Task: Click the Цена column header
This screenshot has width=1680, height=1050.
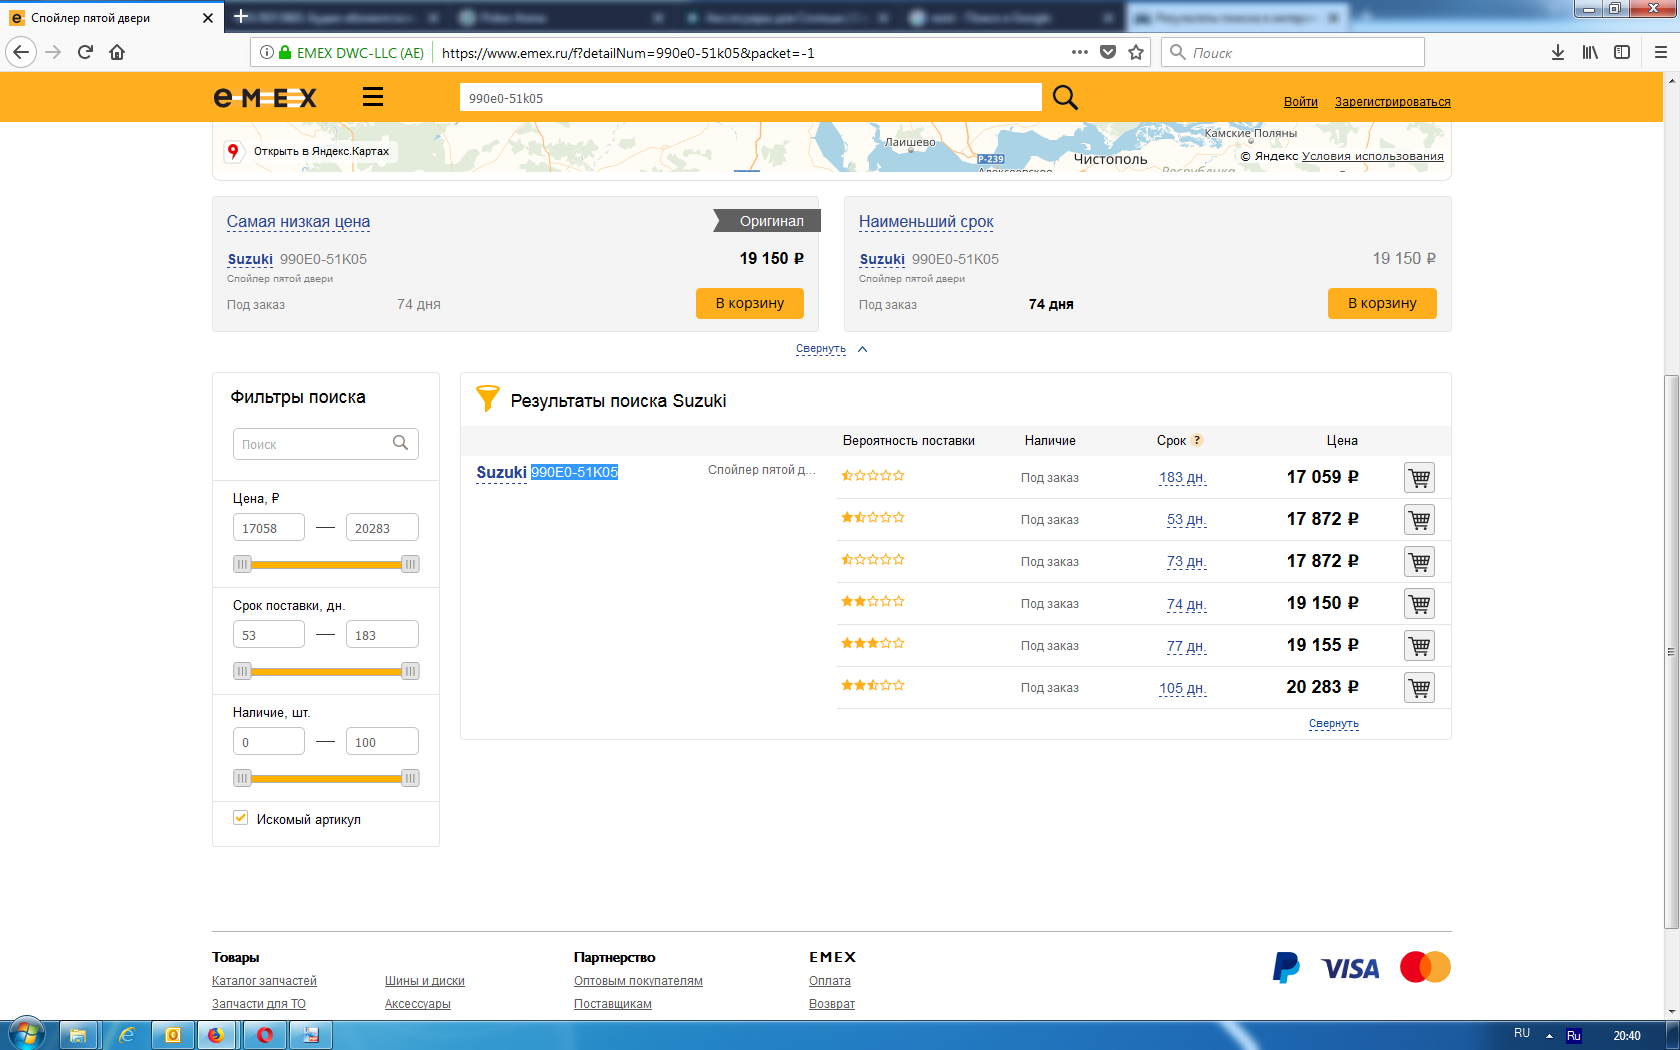Action: pyautogui.click(x=1342, y=441)
